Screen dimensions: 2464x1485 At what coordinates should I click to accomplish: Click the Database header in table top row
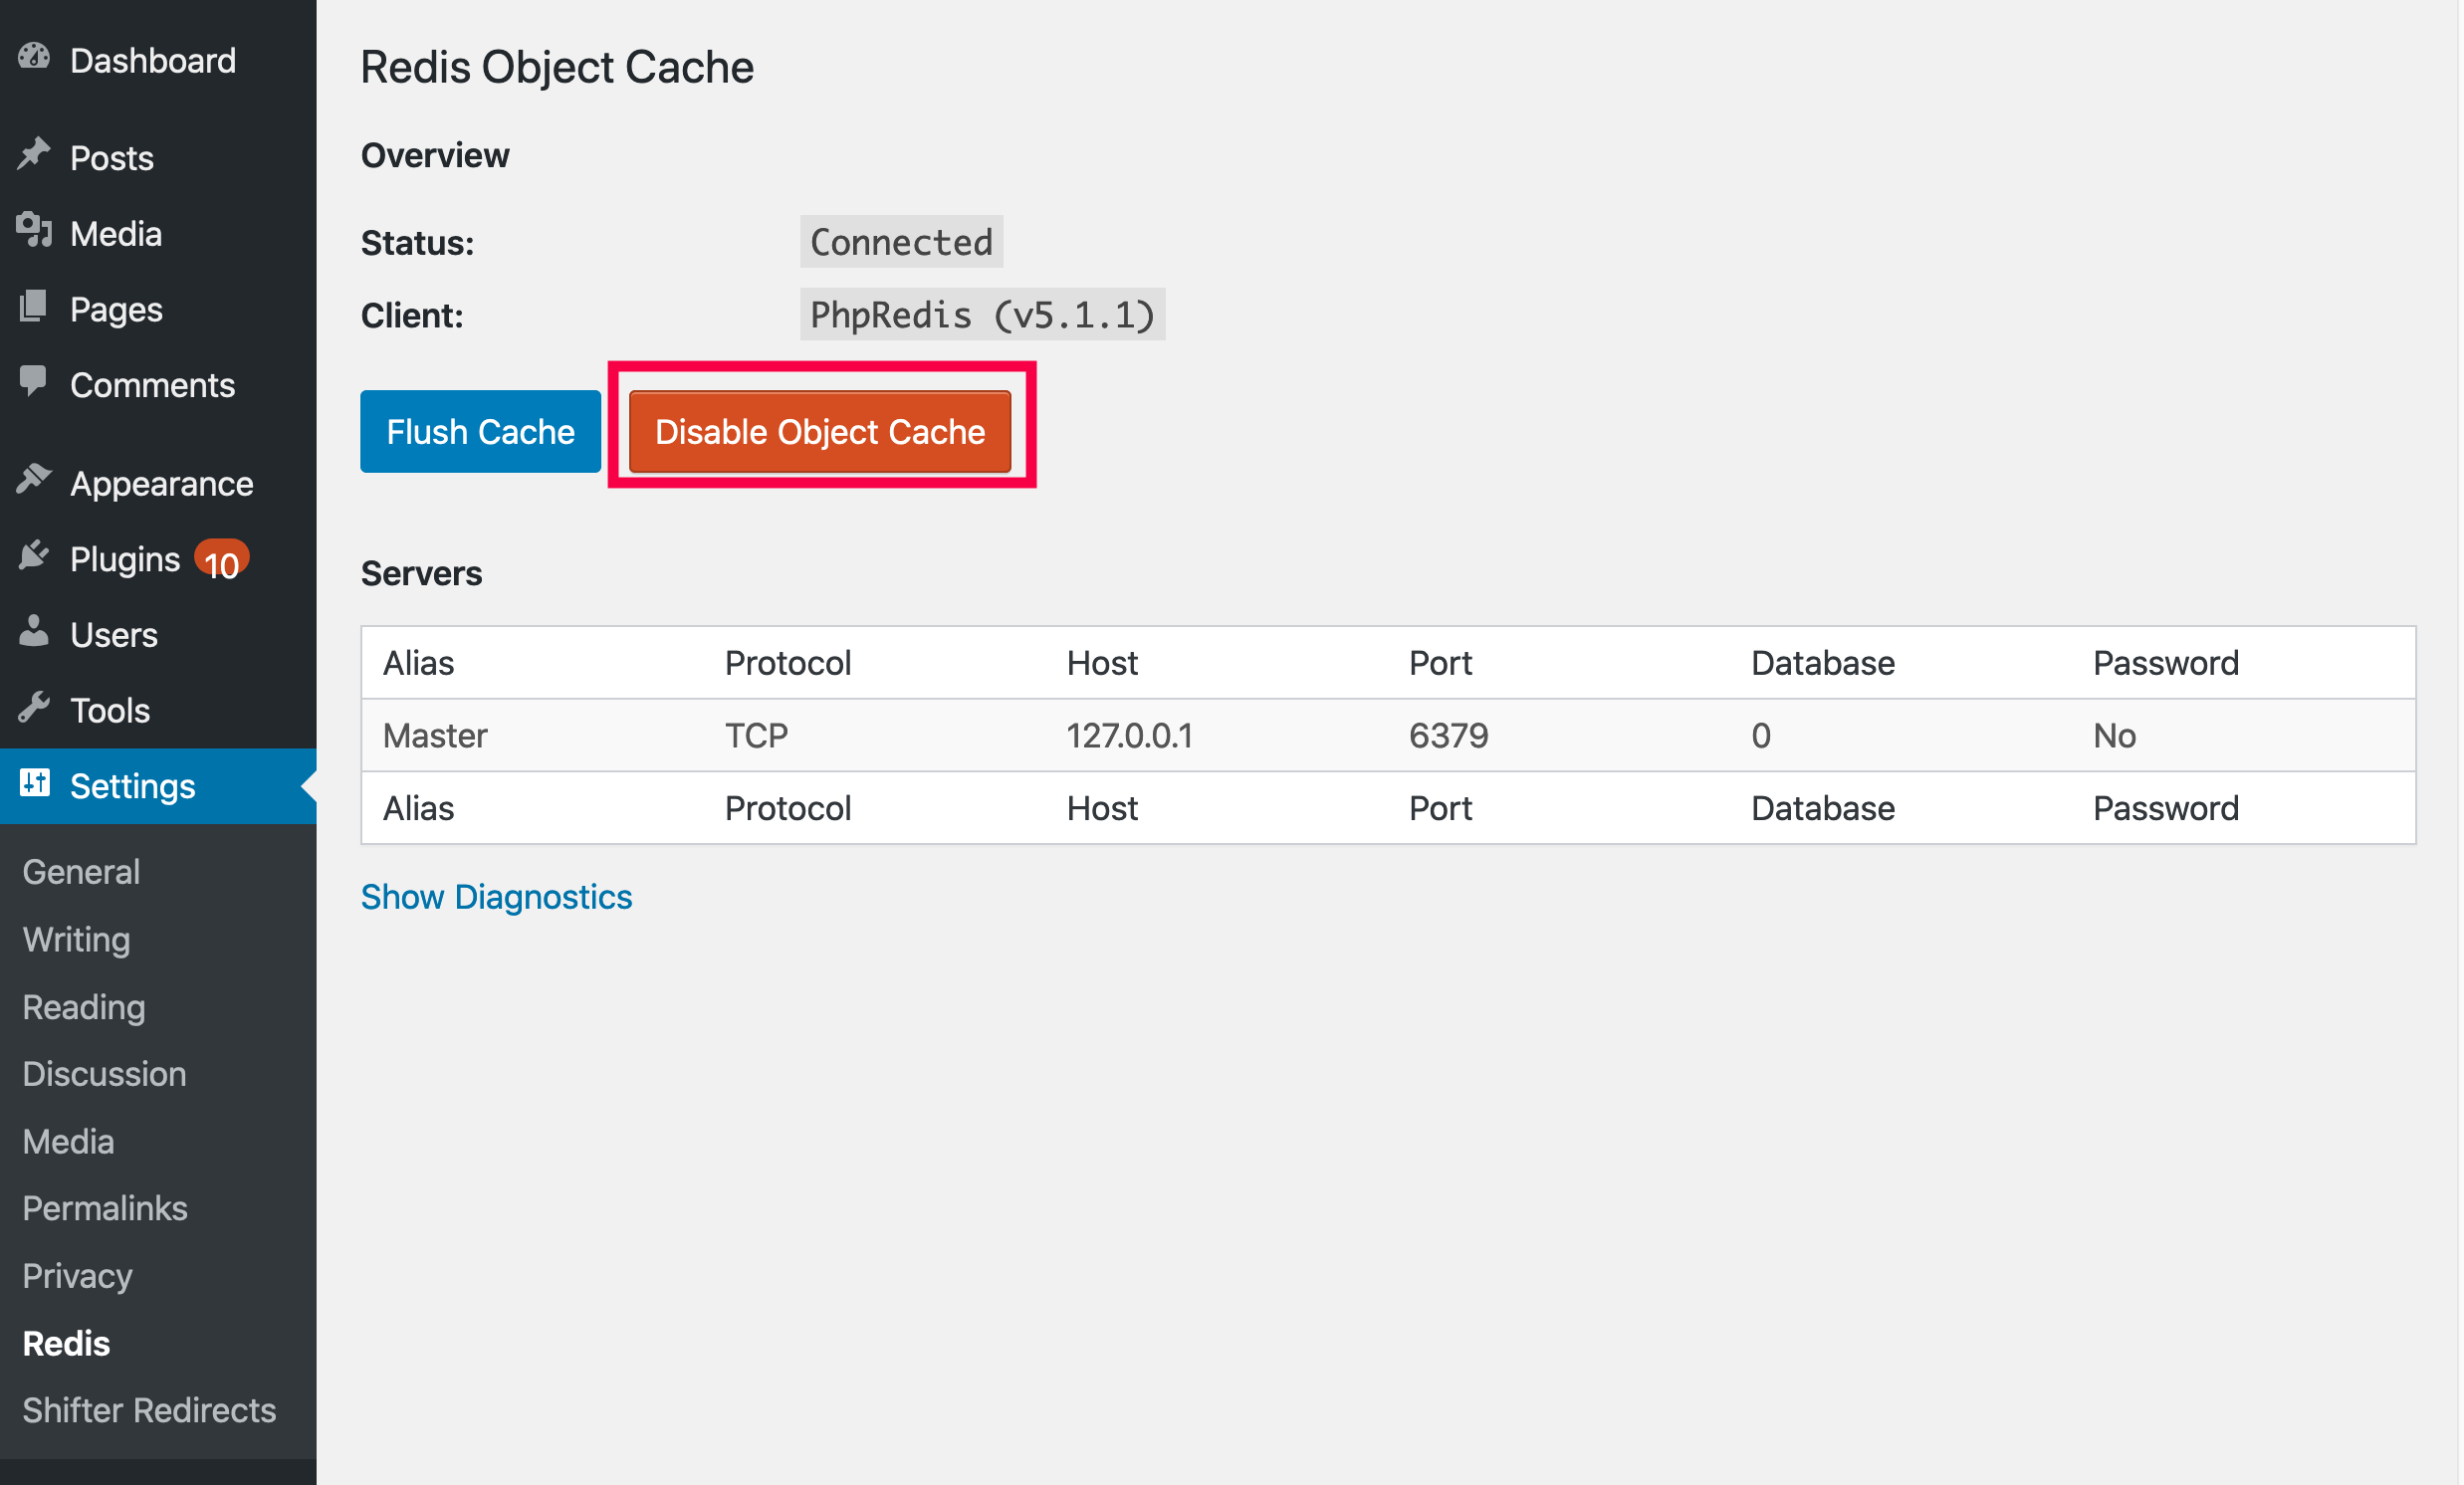1823,663
